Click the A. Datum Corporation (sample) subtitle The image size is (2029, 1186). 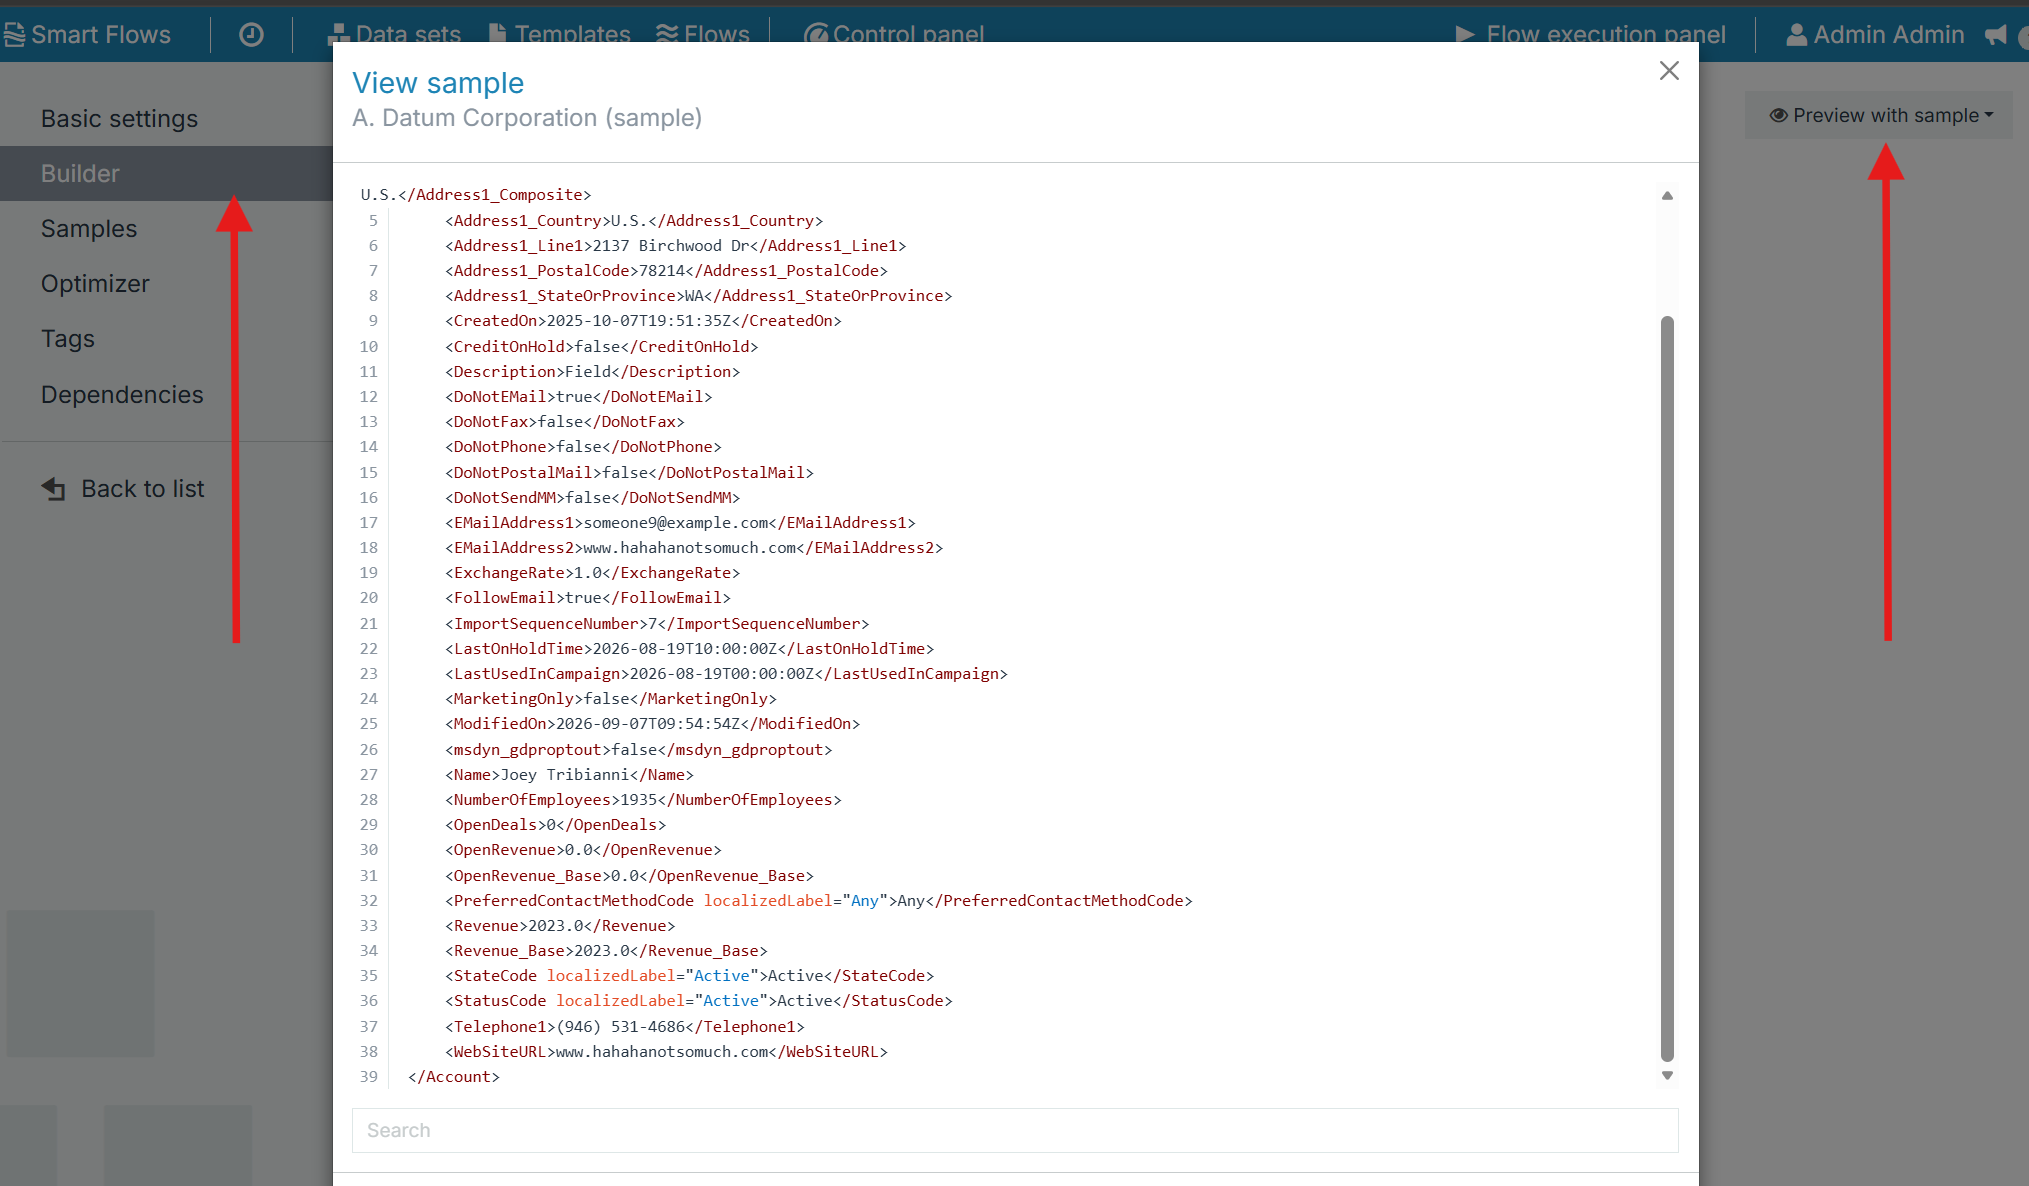527,118
